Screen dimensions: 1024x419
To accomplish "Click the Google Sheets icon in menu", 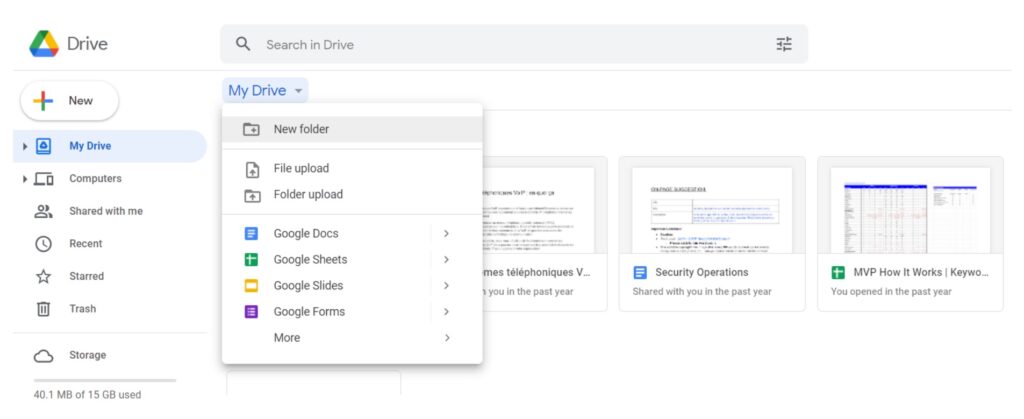I will 252,260.
